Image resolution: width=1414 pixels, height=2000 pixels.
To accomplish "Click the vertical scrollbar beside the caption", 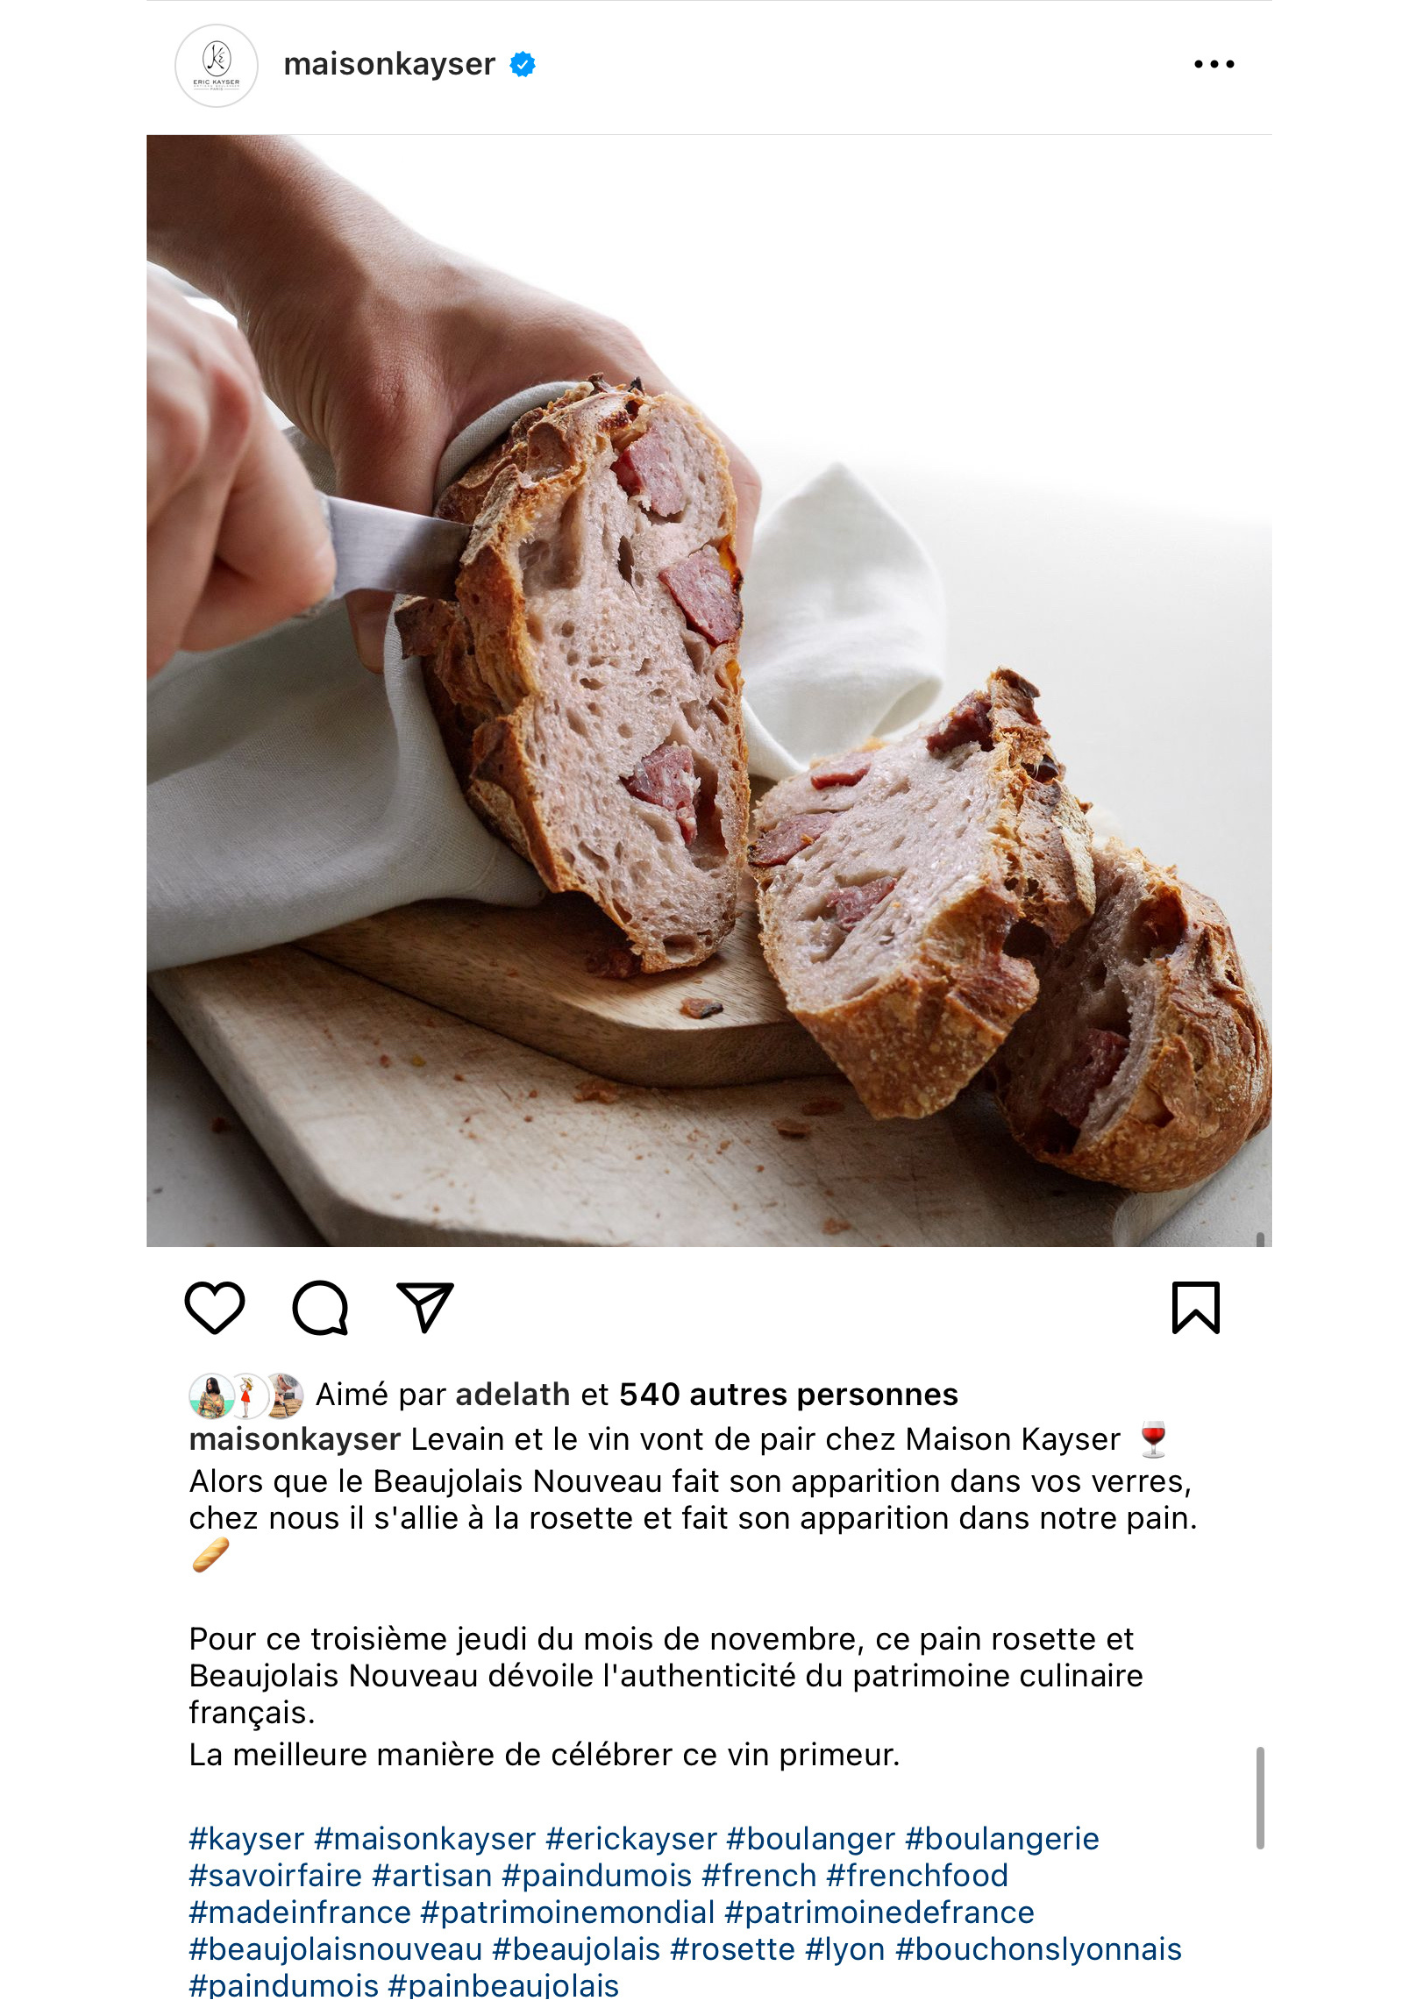I will [x=1260, y=1797].
